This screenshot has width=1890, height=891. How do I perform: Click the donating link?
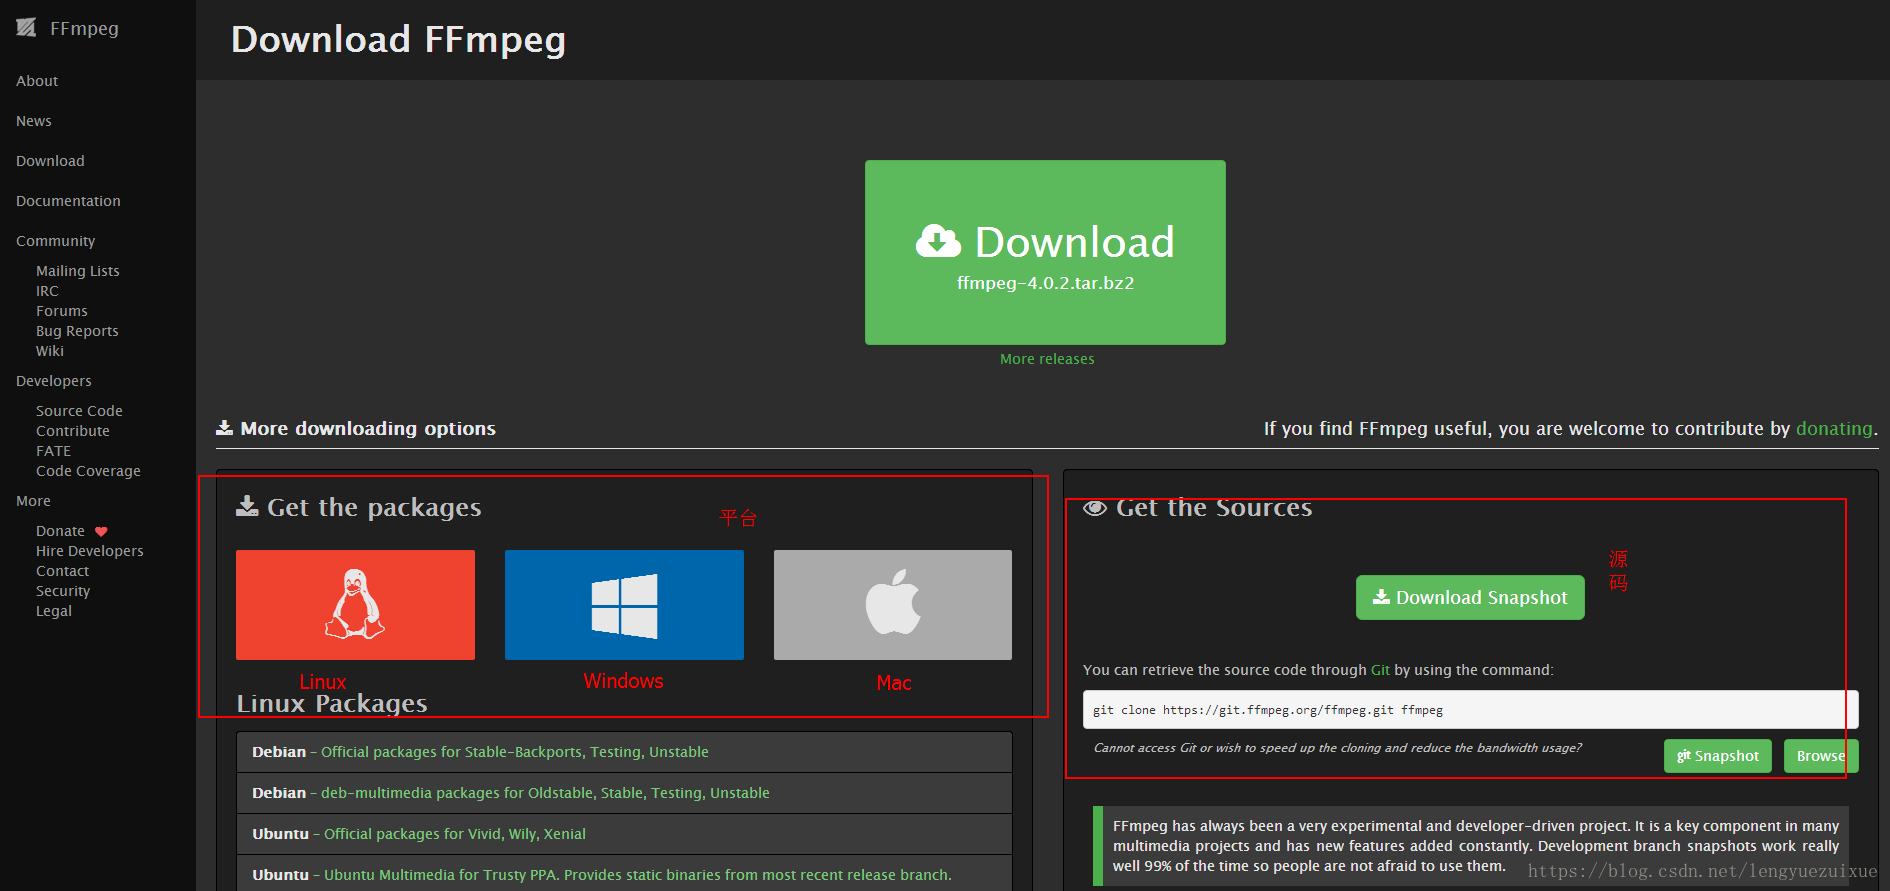tap(1834, 428)
